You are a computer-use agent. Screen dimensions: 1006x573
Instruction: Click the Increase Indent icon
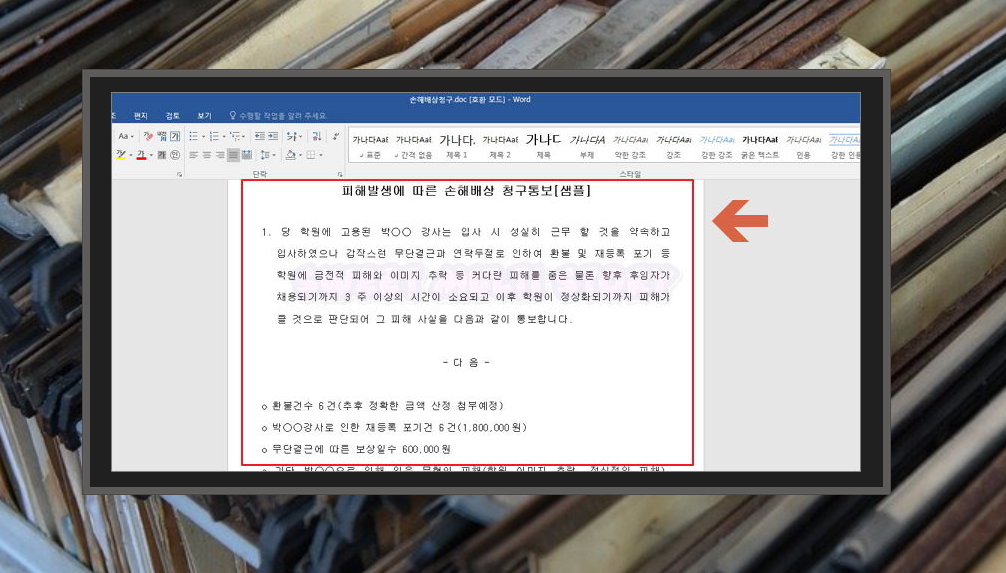click(x=273, y=136)
